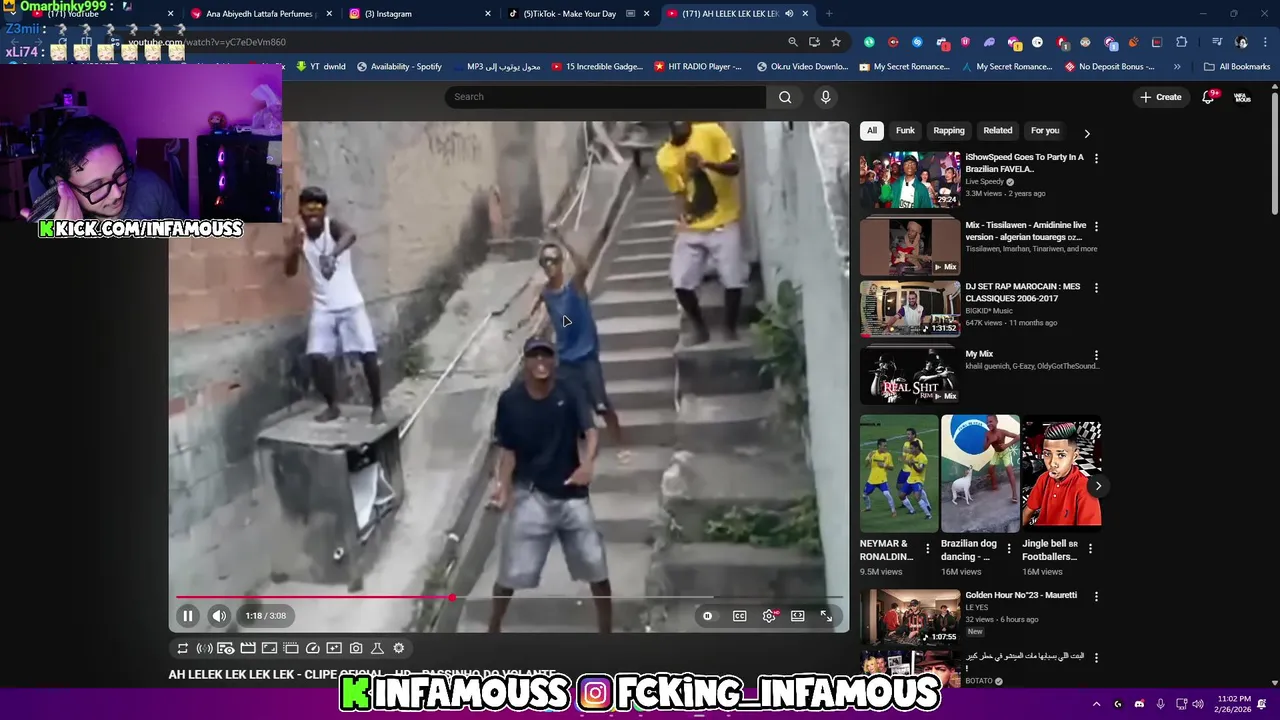This screenshot has height=720, width=1280.
Task: Open options menu for Golden Hour No°23
Action: 1096,596
